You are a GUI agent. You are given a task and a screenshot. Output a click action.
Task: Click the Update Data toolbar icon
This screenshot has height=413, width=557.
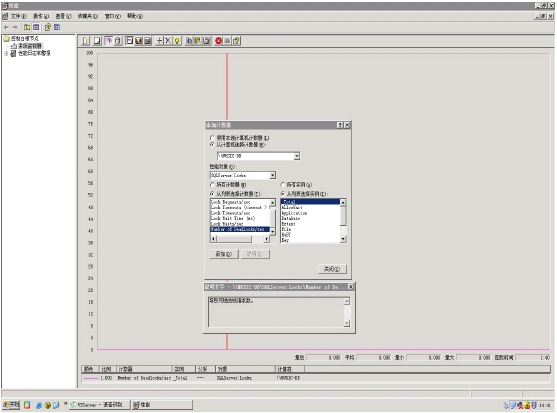coord(227,41)
